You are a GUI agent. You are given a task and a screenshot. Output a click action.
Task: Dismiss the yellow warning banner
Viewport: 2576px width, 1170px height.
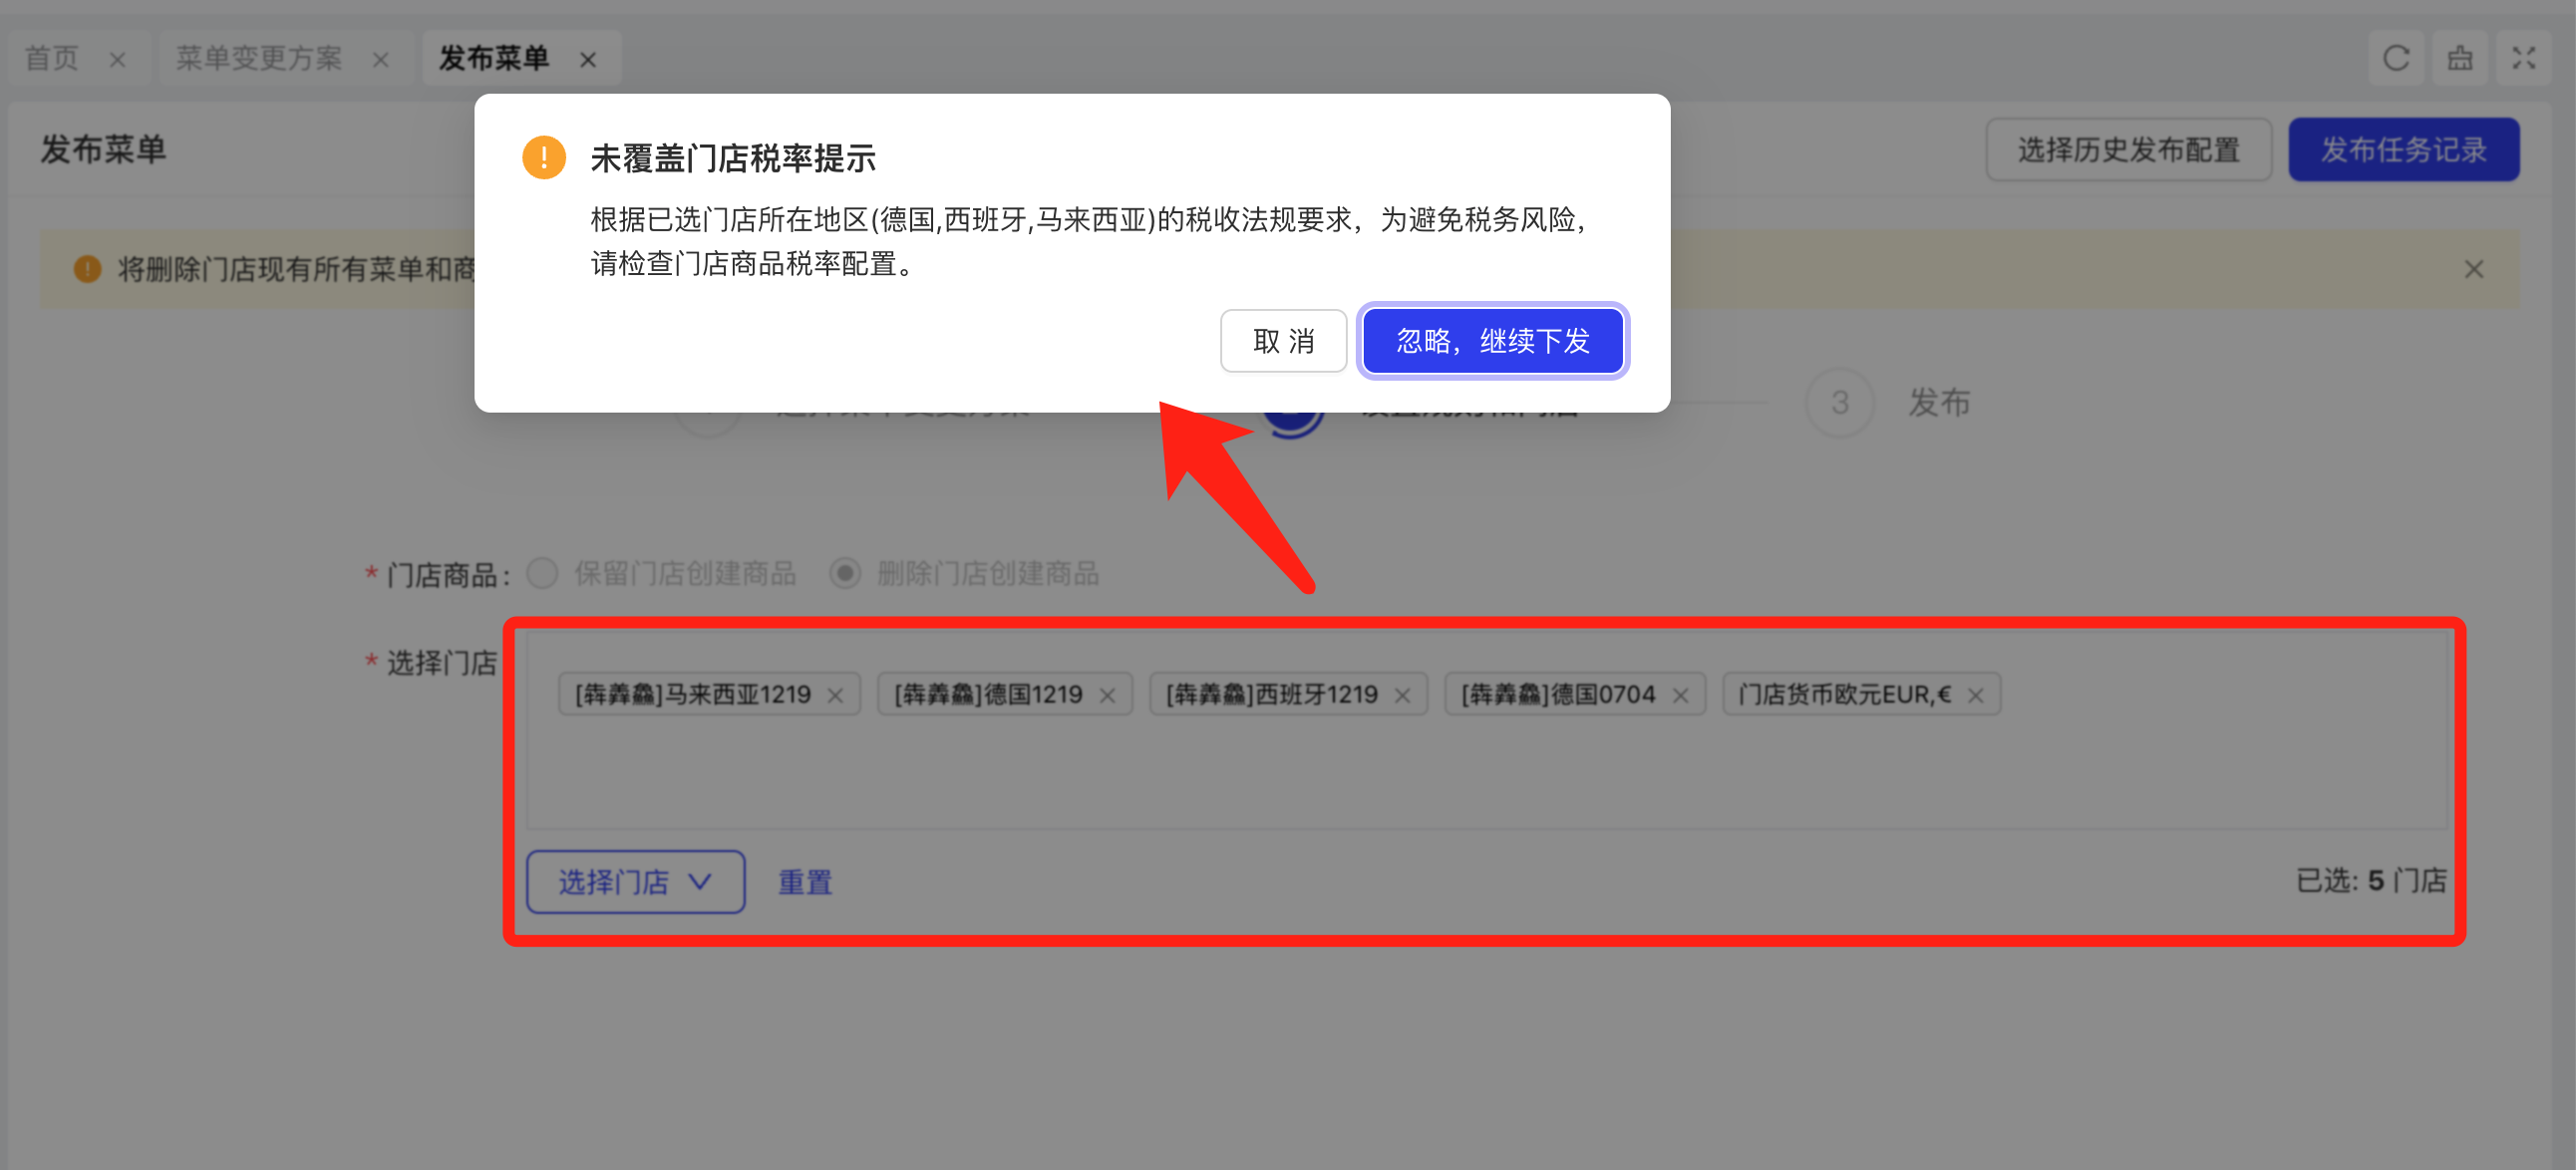pos(2473,269)
